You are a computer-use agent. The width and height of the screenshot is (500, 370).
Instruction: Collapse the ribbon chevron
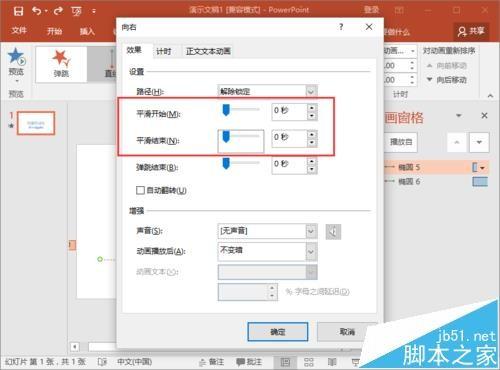tap(490, 96)
